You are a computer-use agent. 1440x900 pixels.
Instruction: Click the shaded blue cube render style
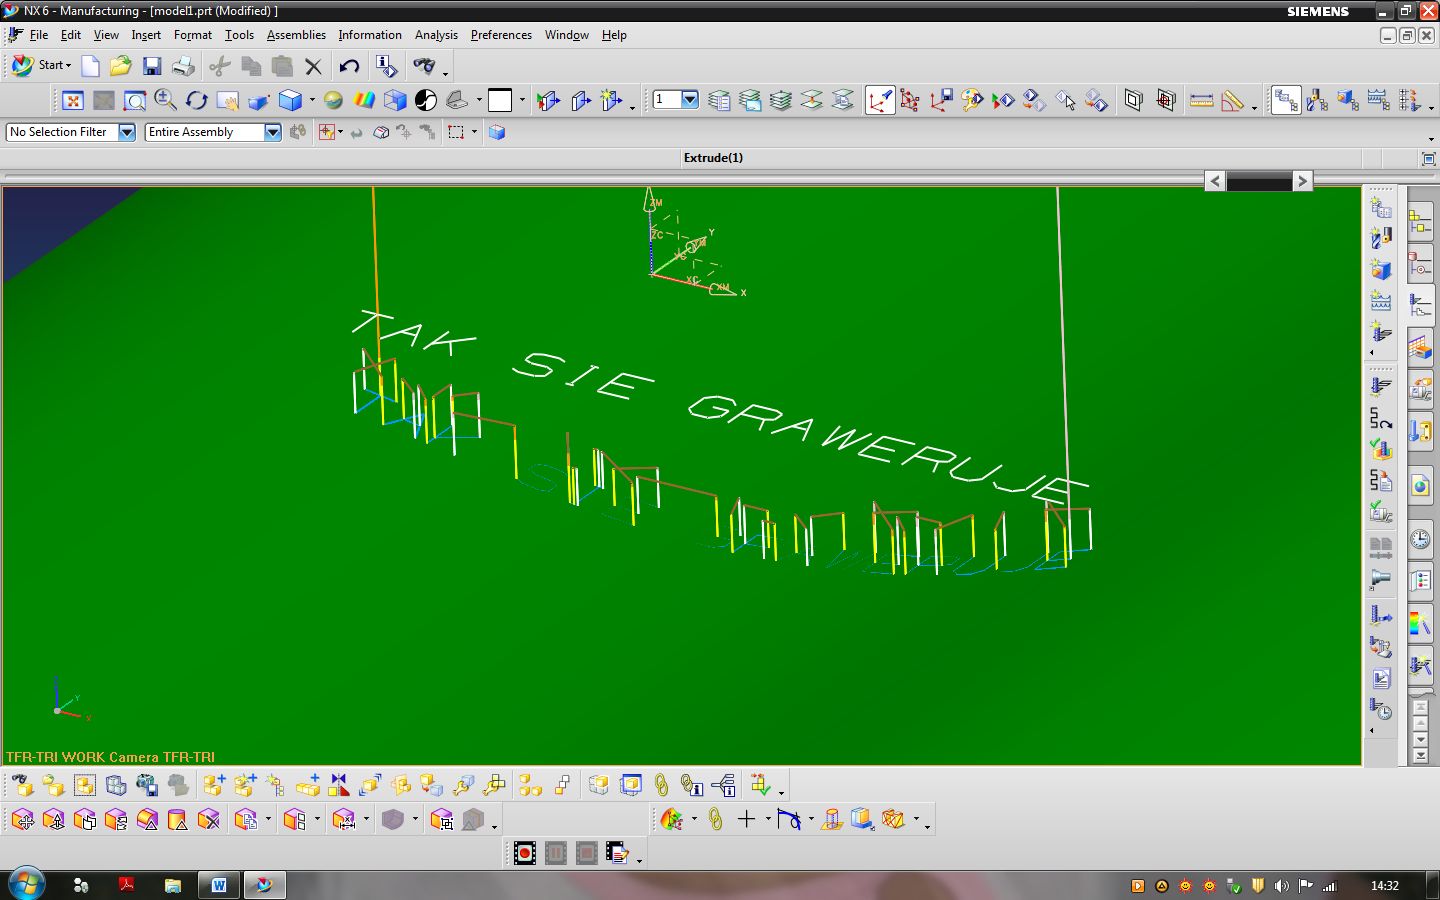tap(290, 100)
